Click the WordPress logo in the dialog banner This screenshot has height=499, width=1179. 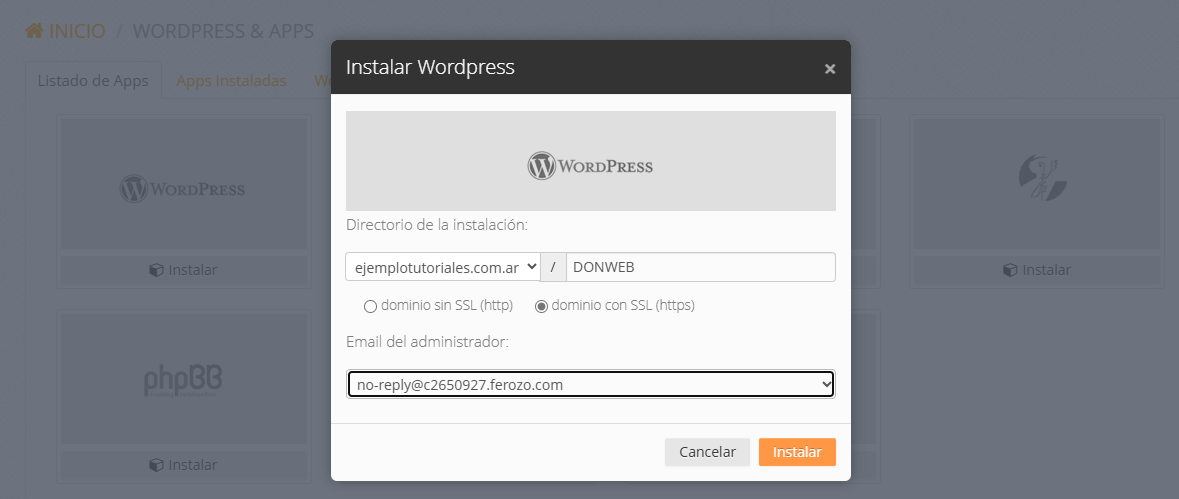[590, 165]
